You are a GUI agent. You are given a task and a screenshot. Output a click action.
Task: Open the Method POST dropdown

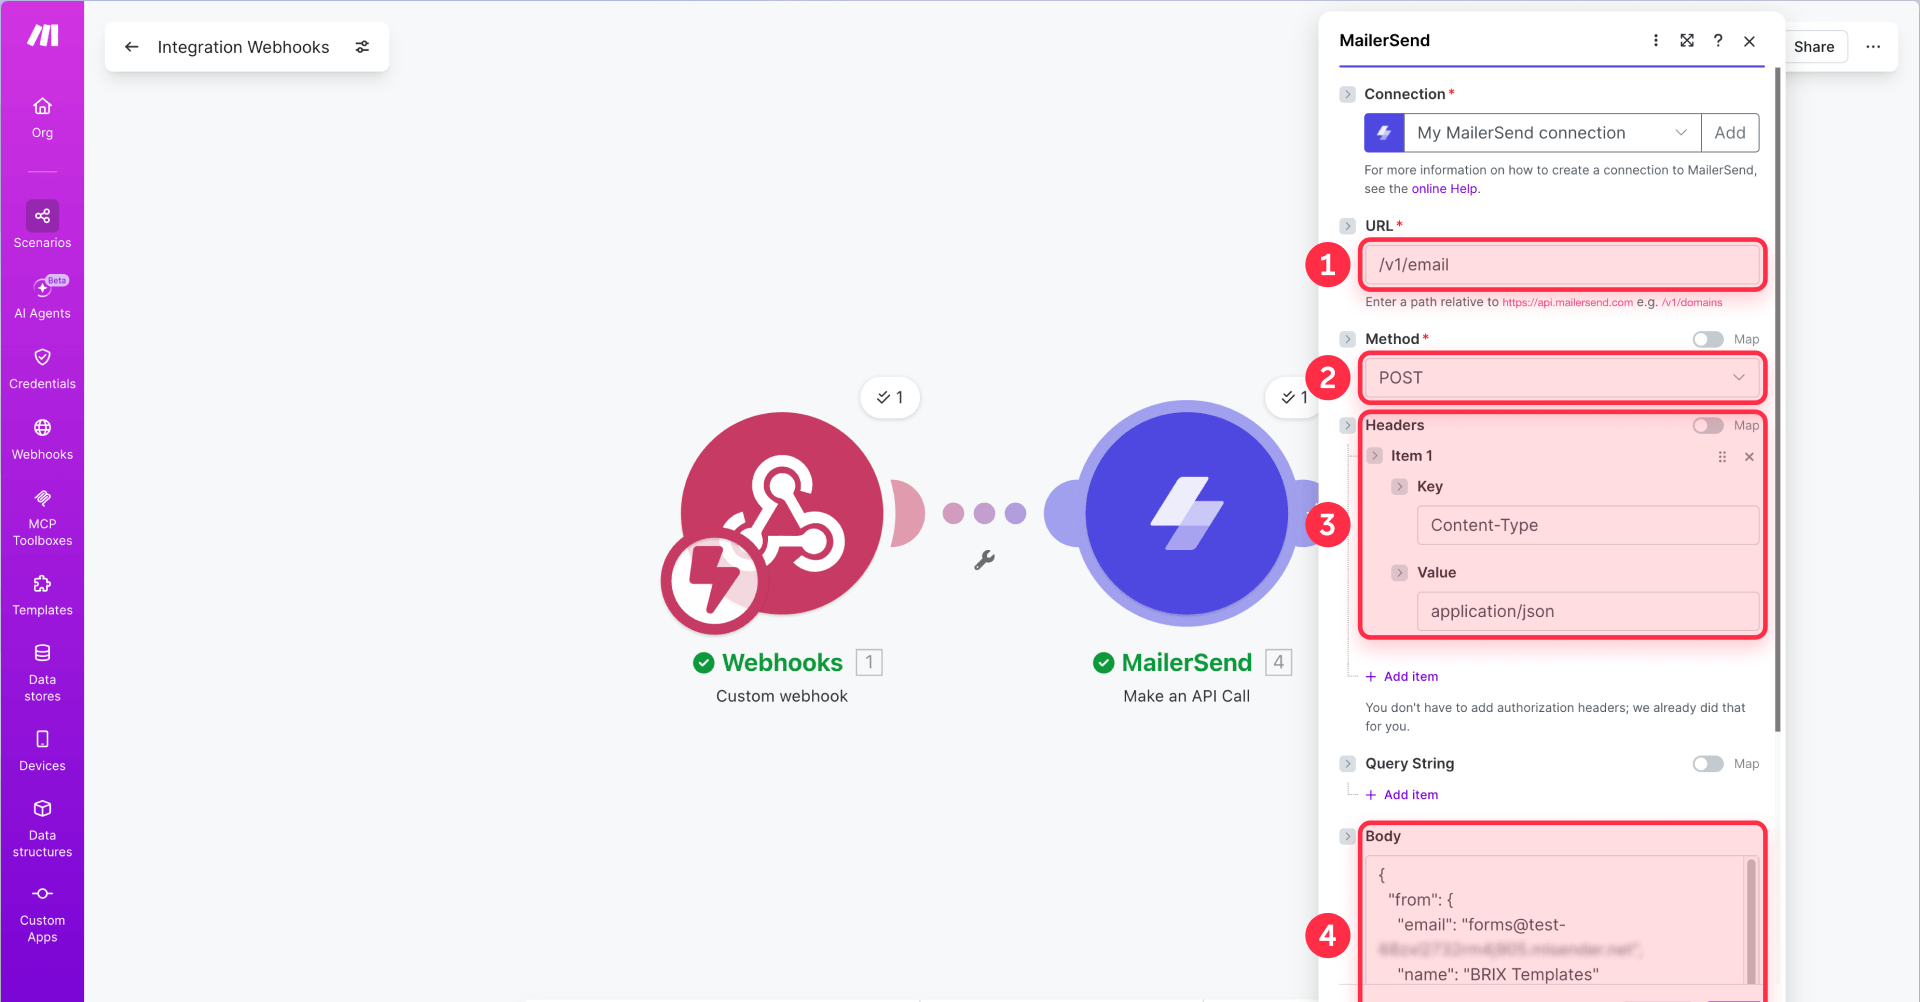click(1561, 378)
